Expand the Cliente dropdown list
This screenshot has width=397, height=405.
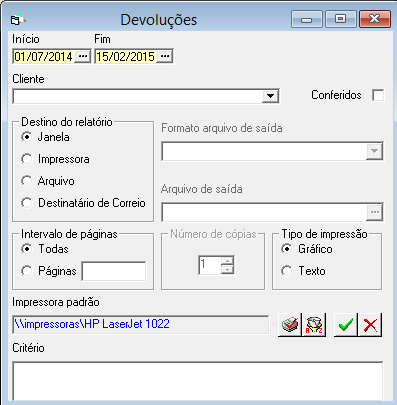point(270,96)
